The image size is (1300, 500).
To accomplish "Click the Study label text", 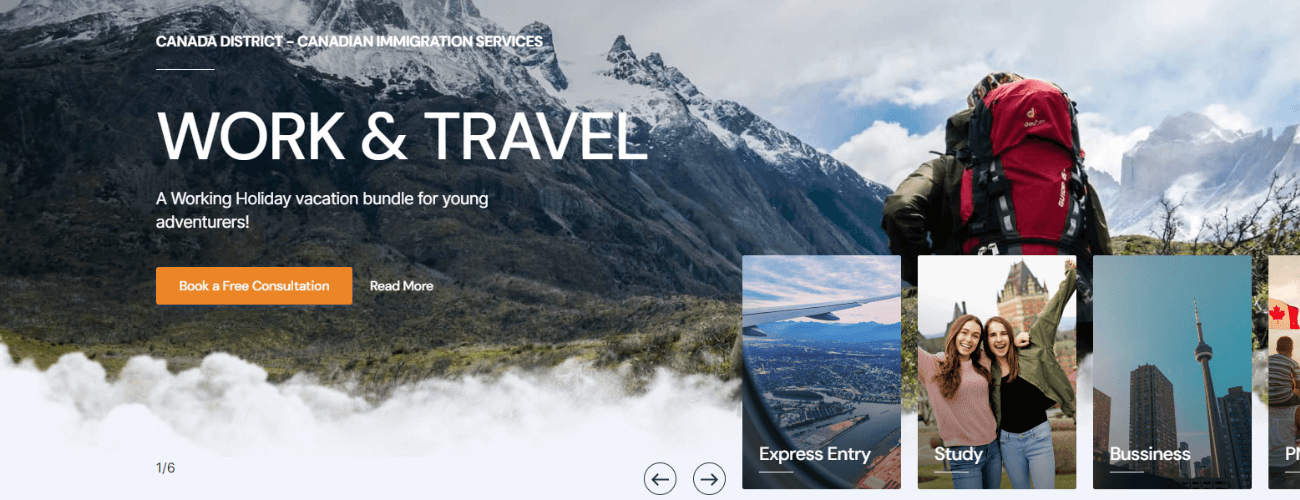I will 958,454.
